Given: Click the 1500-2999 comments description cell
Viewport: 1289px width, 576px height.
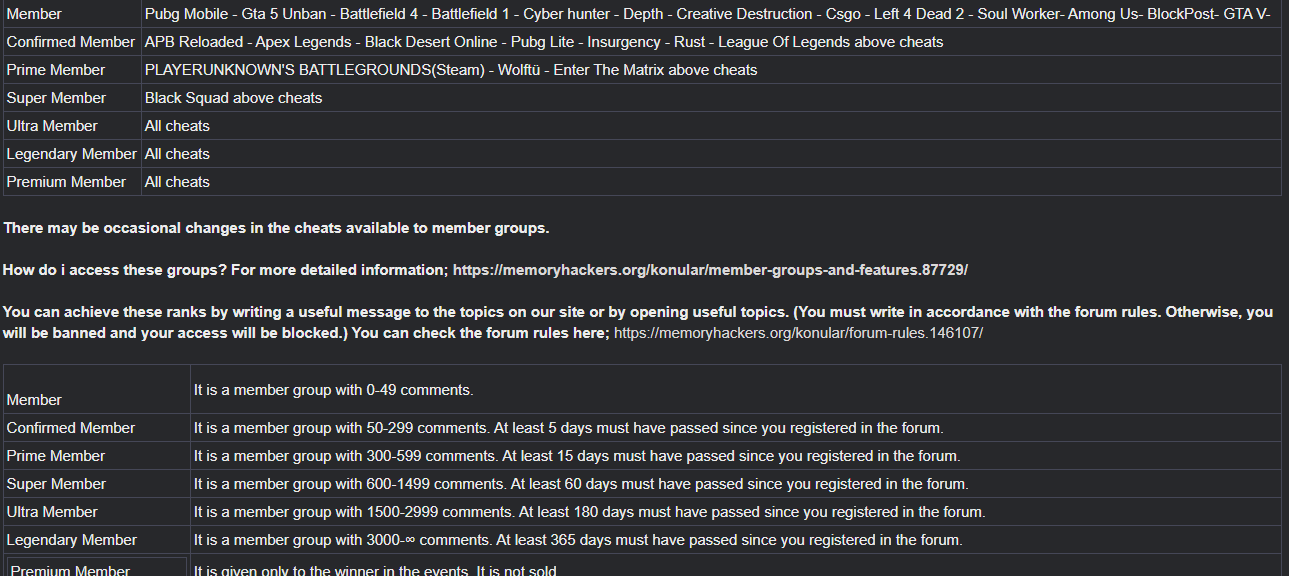Looking at the screenshot, I should tap(736, 512).
